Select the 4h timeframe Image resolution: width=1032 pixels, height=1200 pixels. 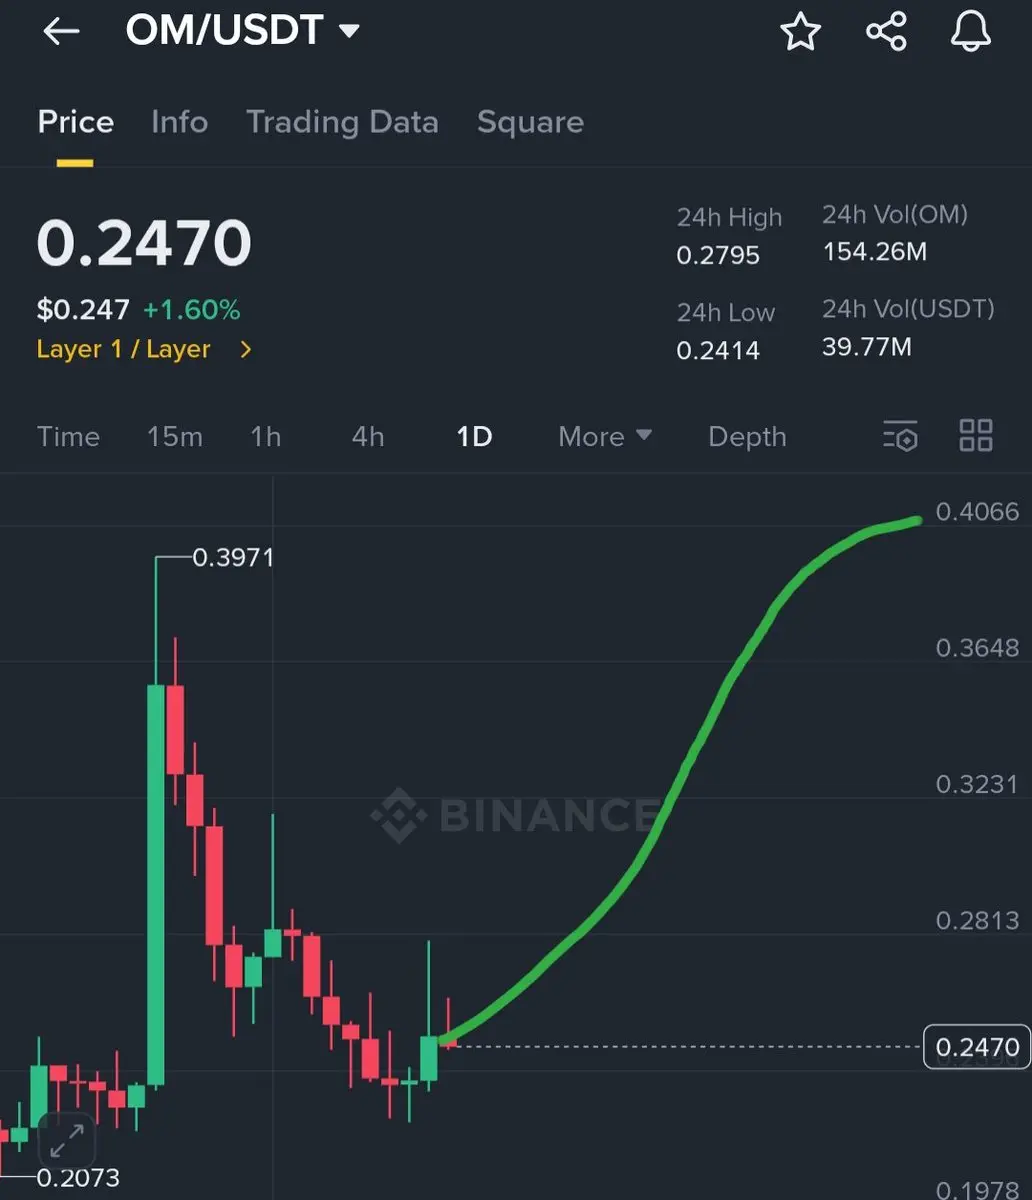368,436
